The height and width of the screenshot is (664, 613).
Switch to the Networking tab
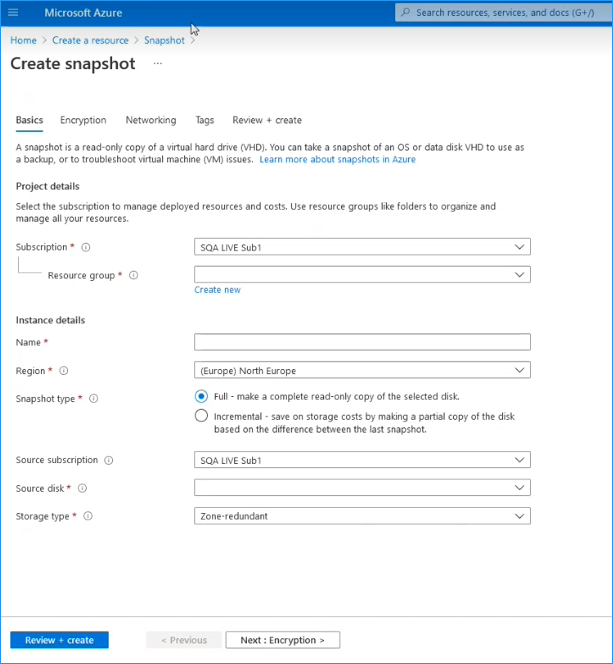(x=151, y=120)
